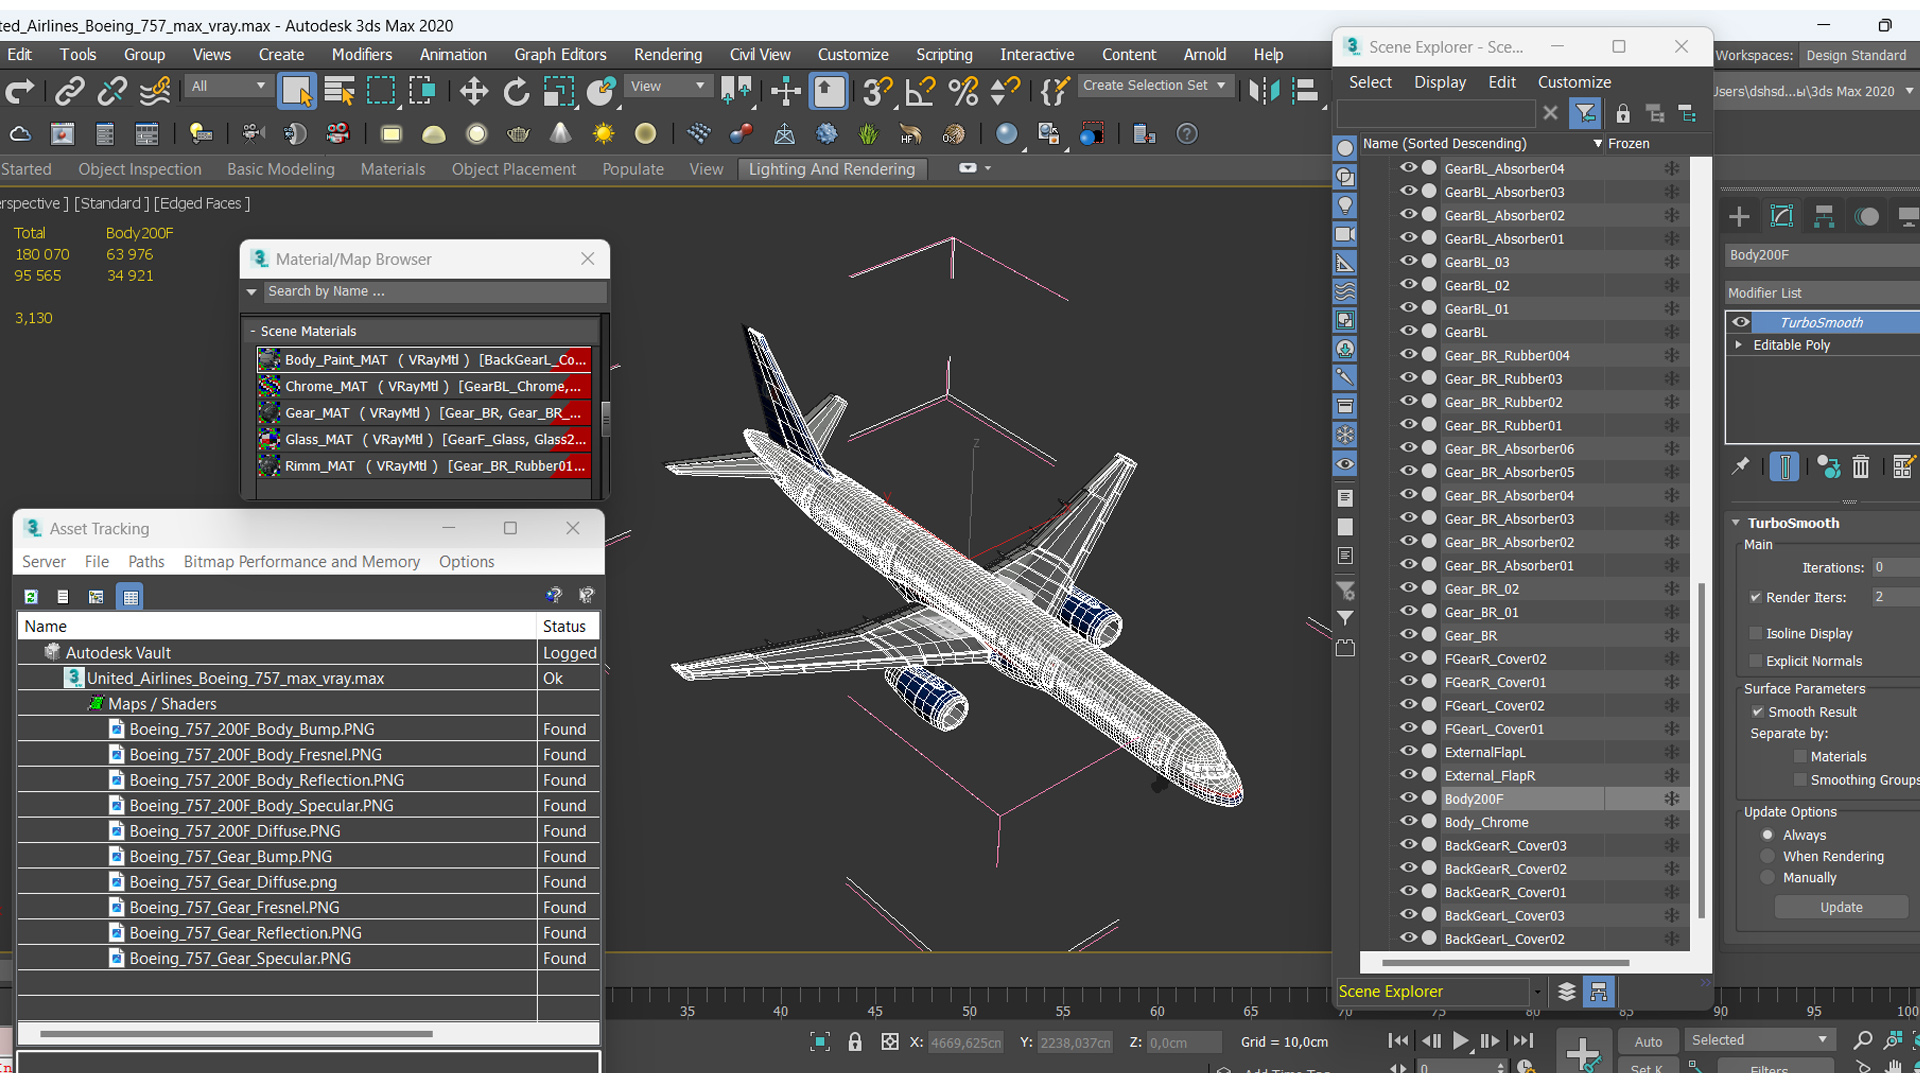Click the Redo arrow icon
Screen dimensions: 1920x1080
[x=20, y=91]
